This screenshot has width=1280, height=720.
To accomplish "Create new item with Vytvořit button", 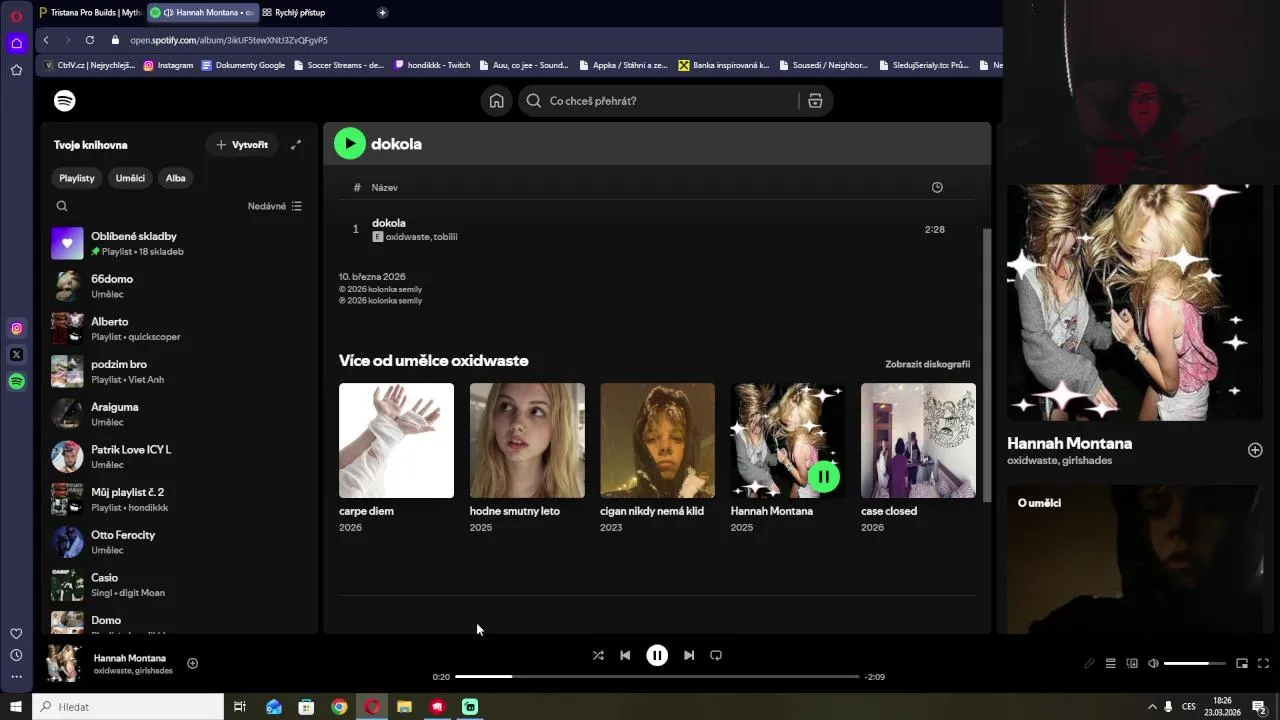I will [242, 145].
